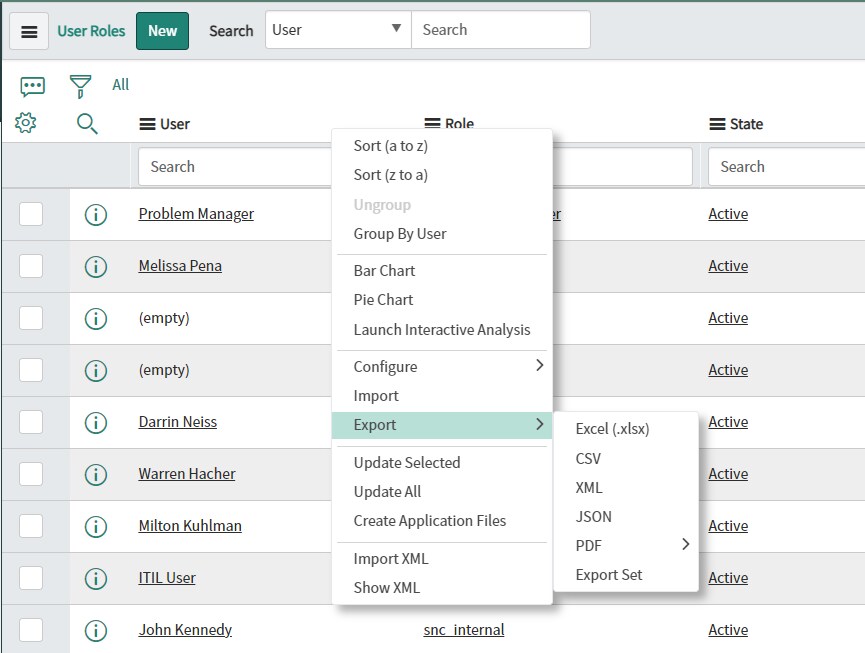This screenshot has width=865, height=653.
Task: Open the Problem Manager user link
Action: coord(196,214)
